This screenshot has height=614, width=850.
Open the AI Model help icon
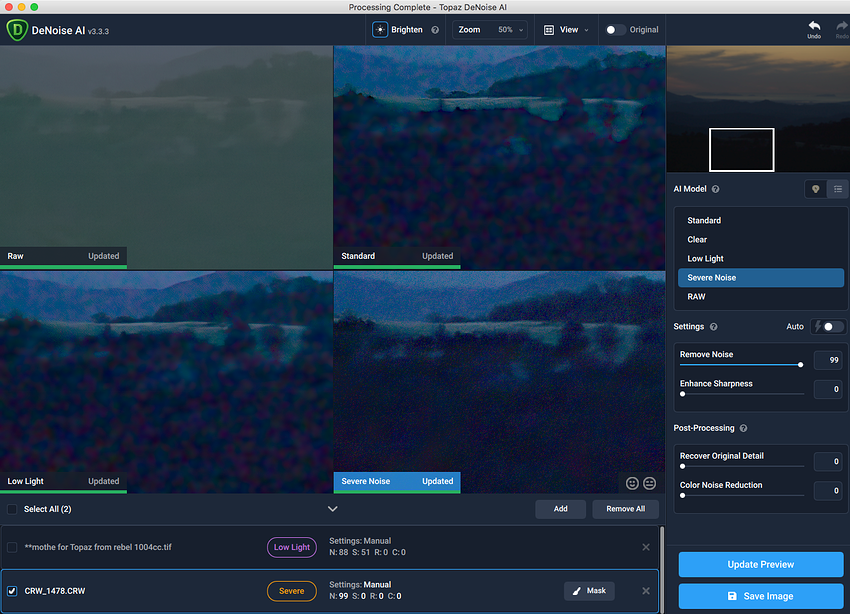[x=716, y=189]
